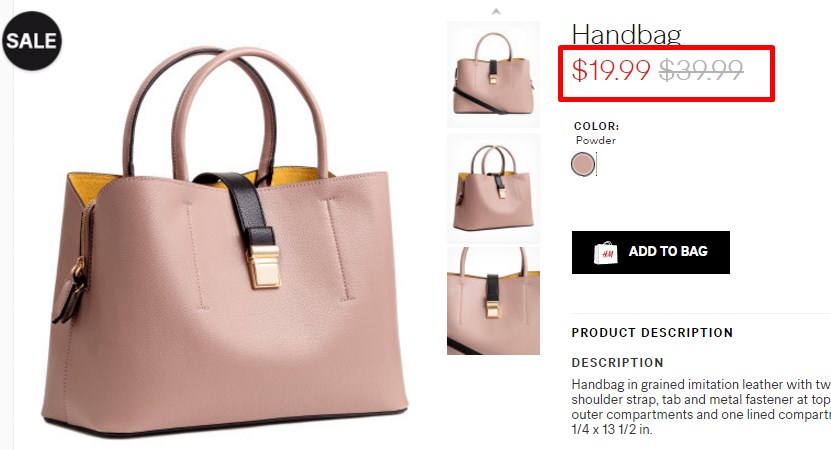Click the red $19.99 sale price

[x=611, y=70]
